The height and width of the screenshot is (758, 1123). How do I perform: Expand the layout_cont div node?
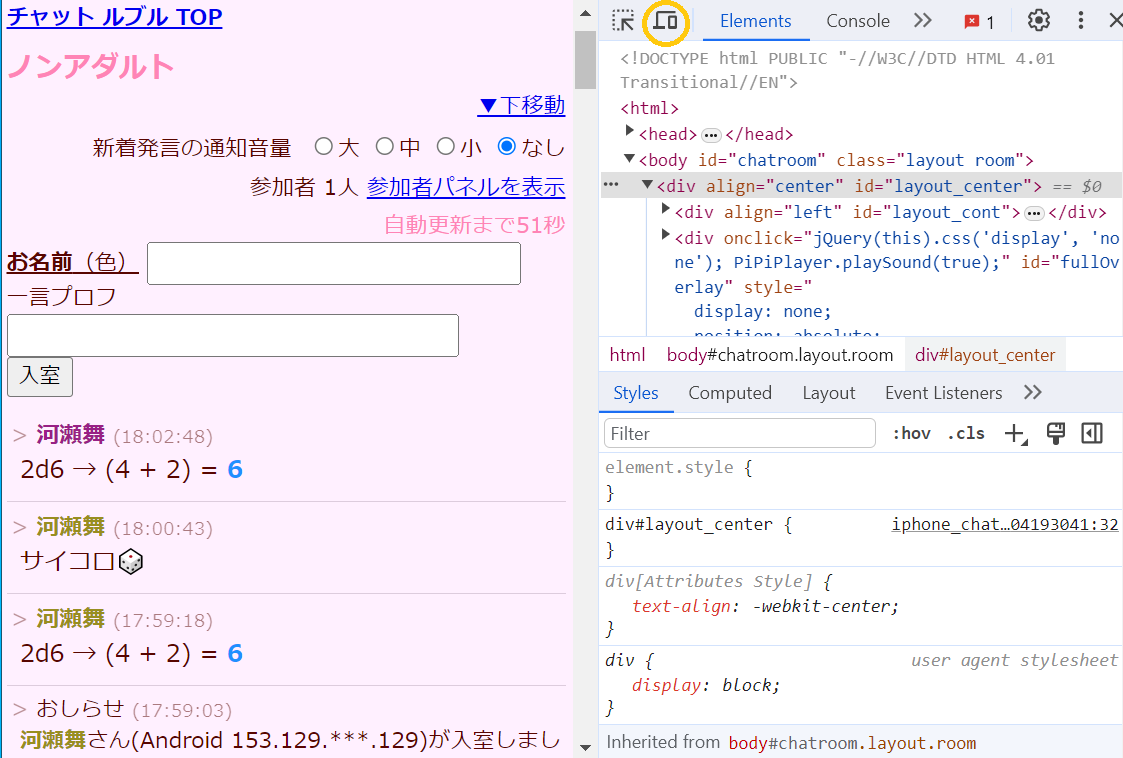click(667, 209)
